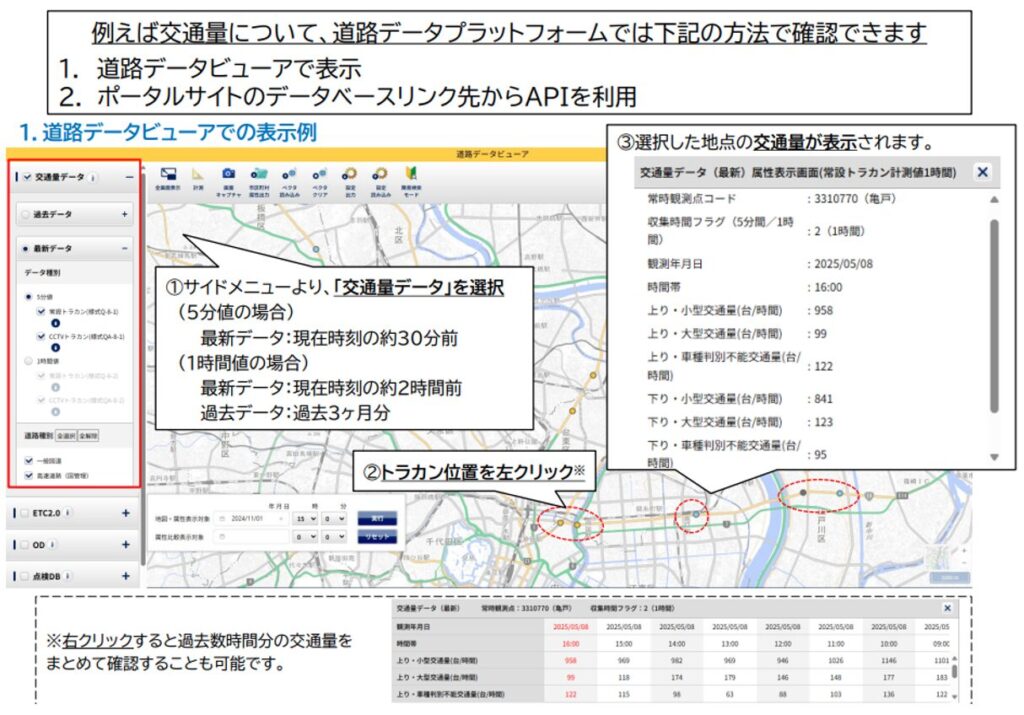Choose the 5分値 radio option
Viewport: 1024px width, 715px height.
point(28,297)
